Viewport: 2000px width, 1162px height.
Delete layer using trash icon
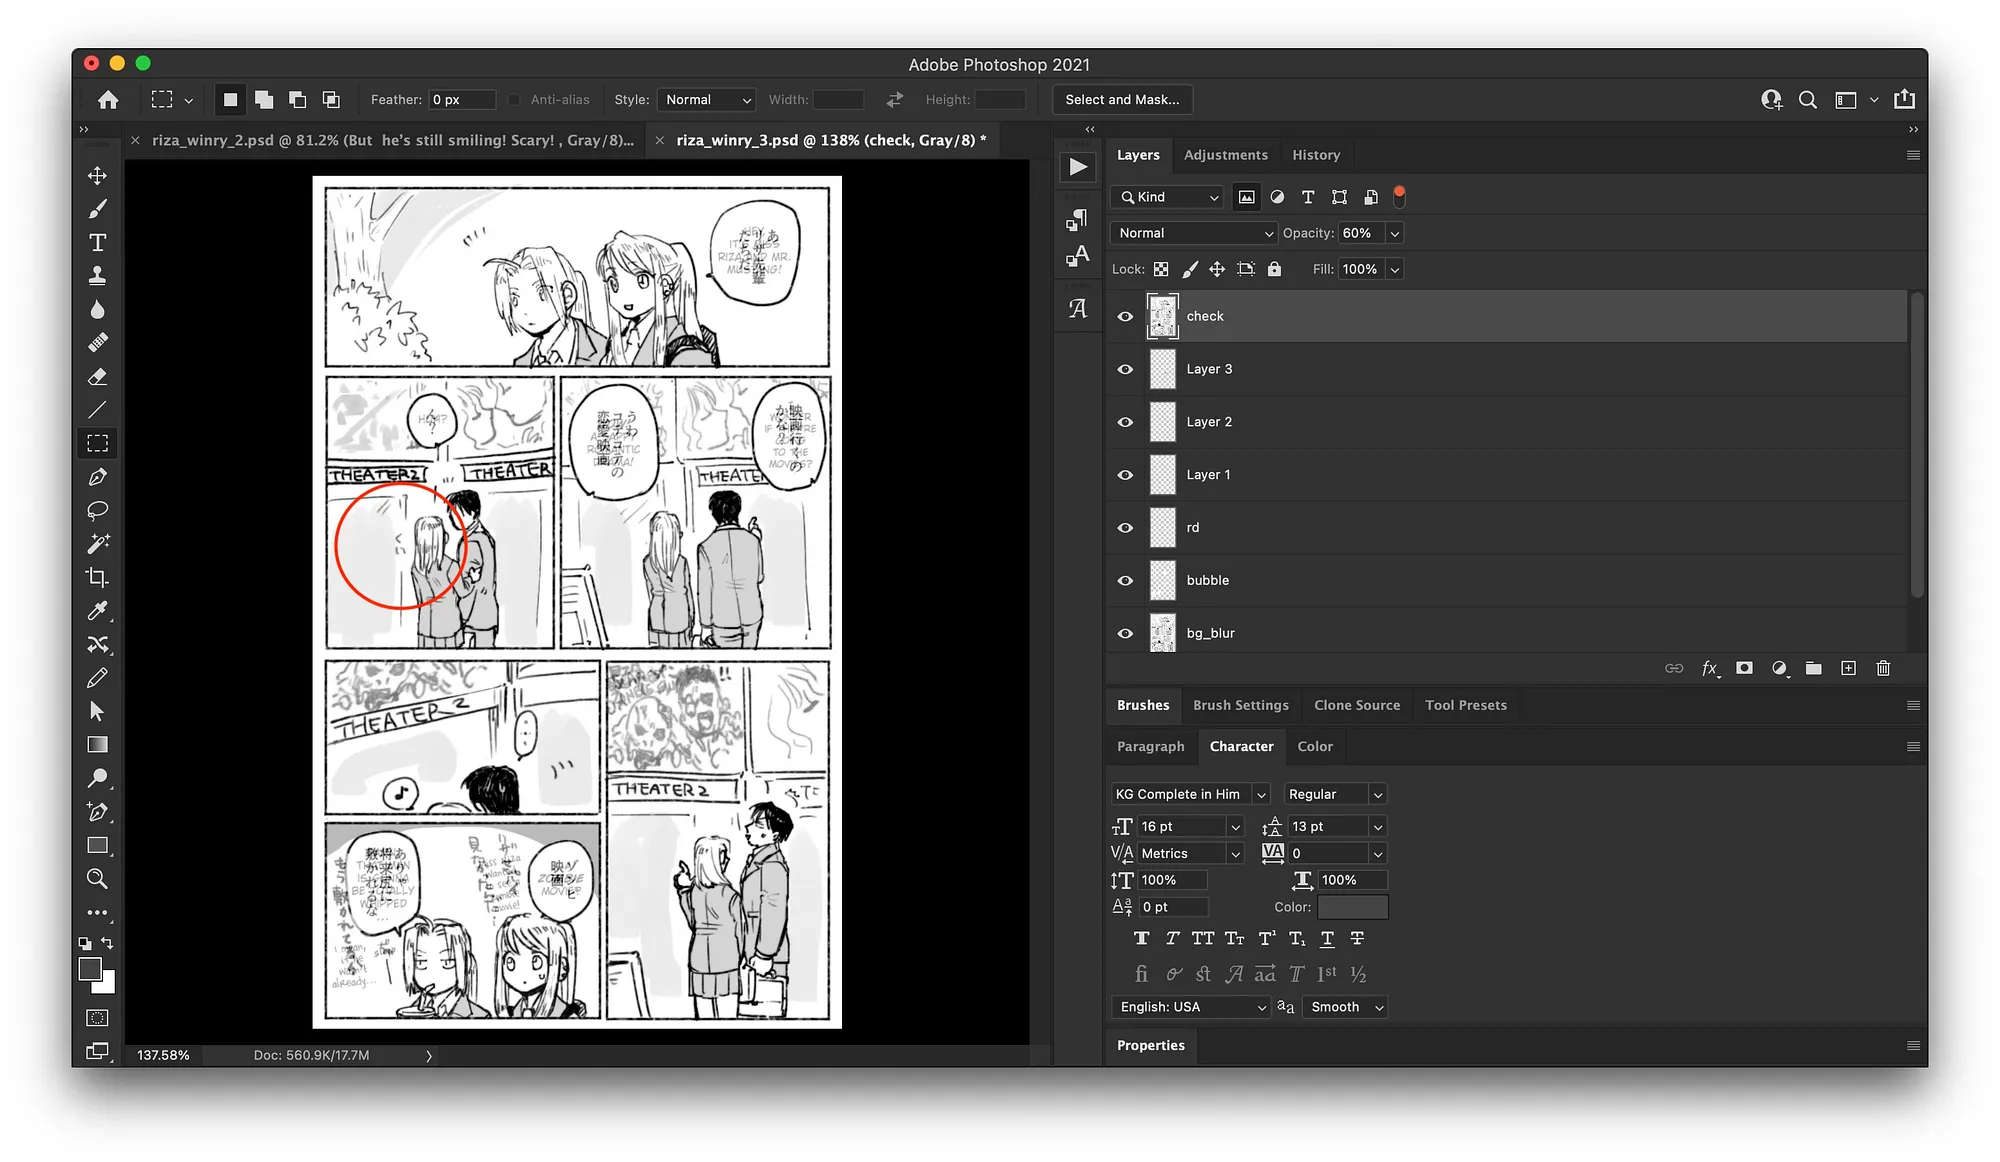click(x=1883, y=668)
